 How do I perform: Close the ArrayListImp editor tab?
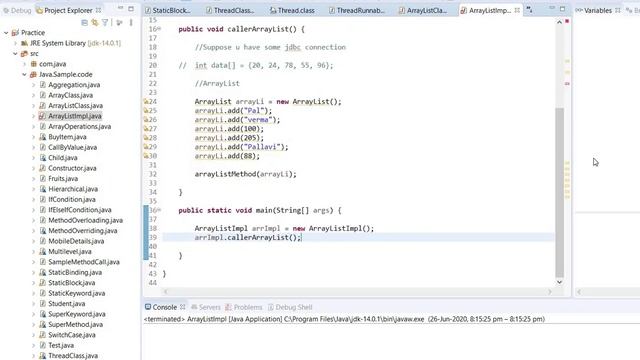tap(517, 10)
